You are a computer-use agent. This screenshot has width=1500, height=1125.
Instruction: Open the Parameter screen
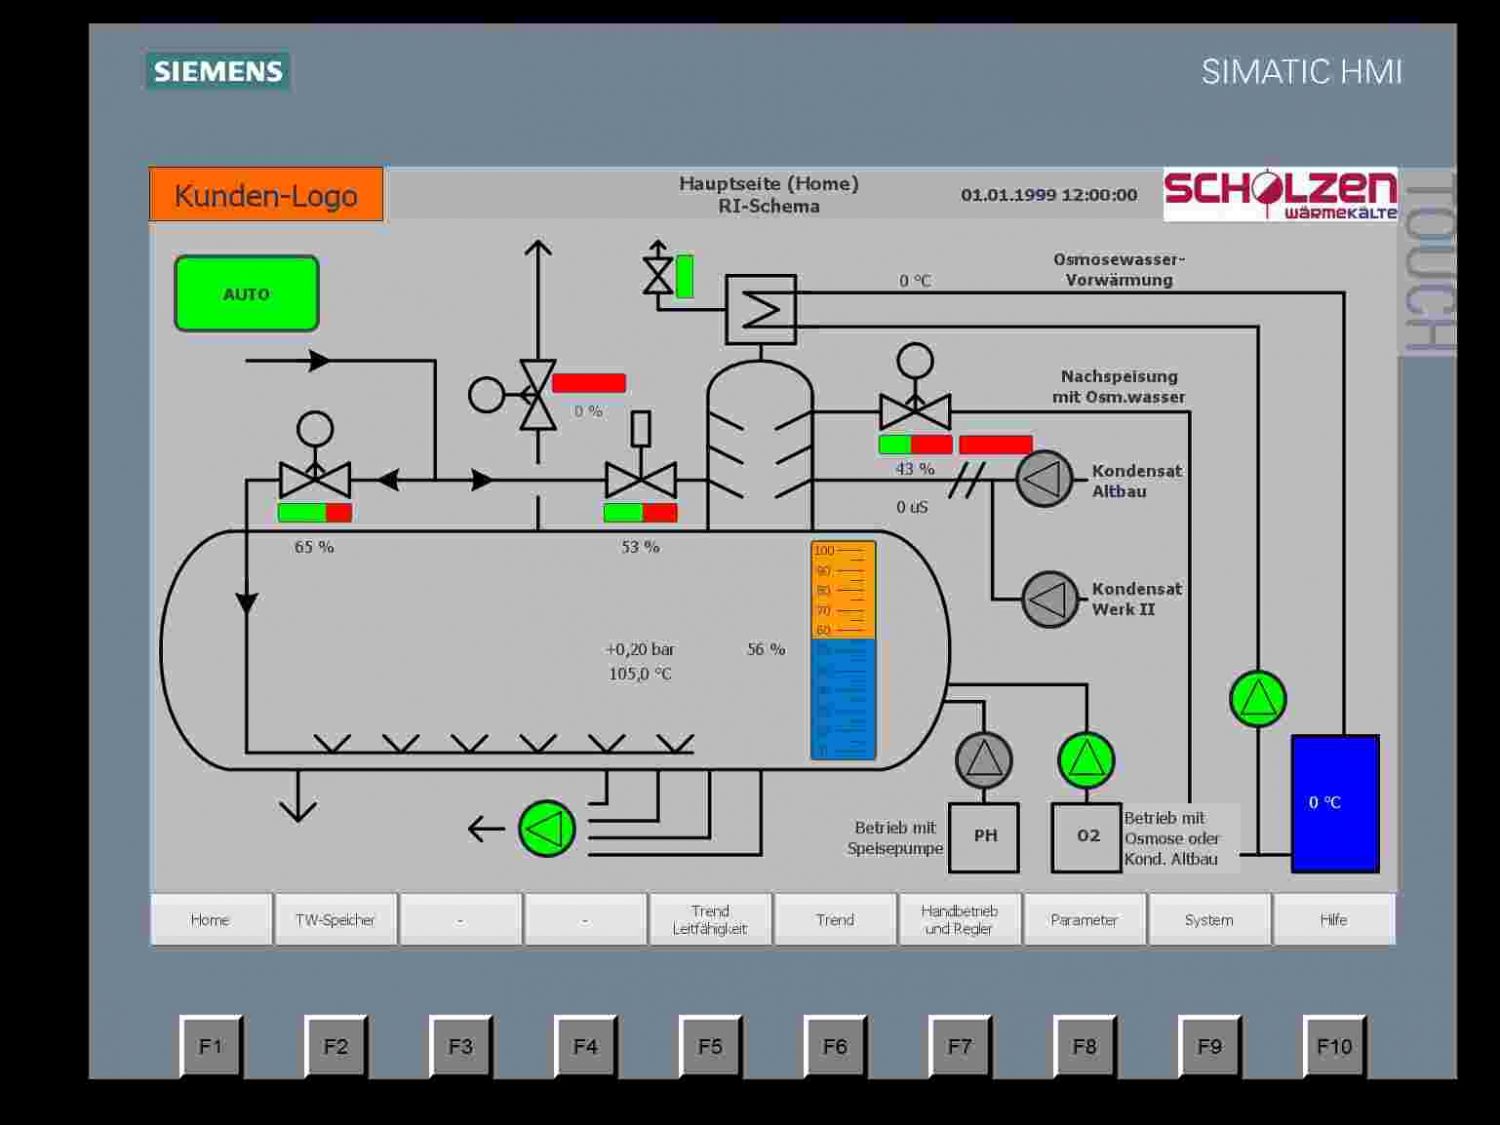point(1084,920)
